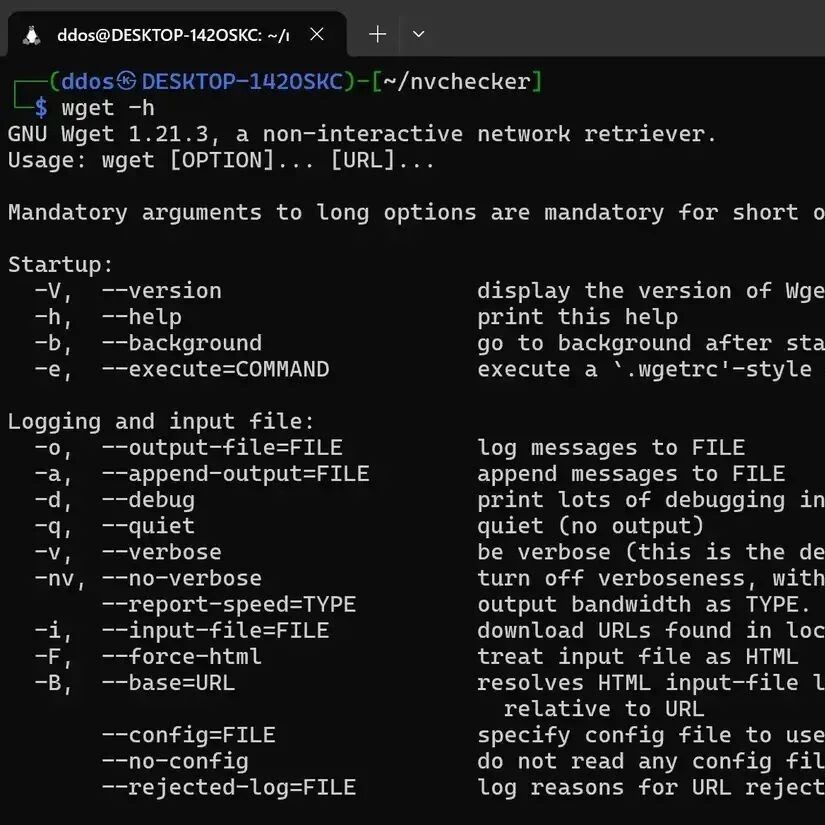Click the "--no-verbose" option text

pyautogui.click(x=182, y=579)
